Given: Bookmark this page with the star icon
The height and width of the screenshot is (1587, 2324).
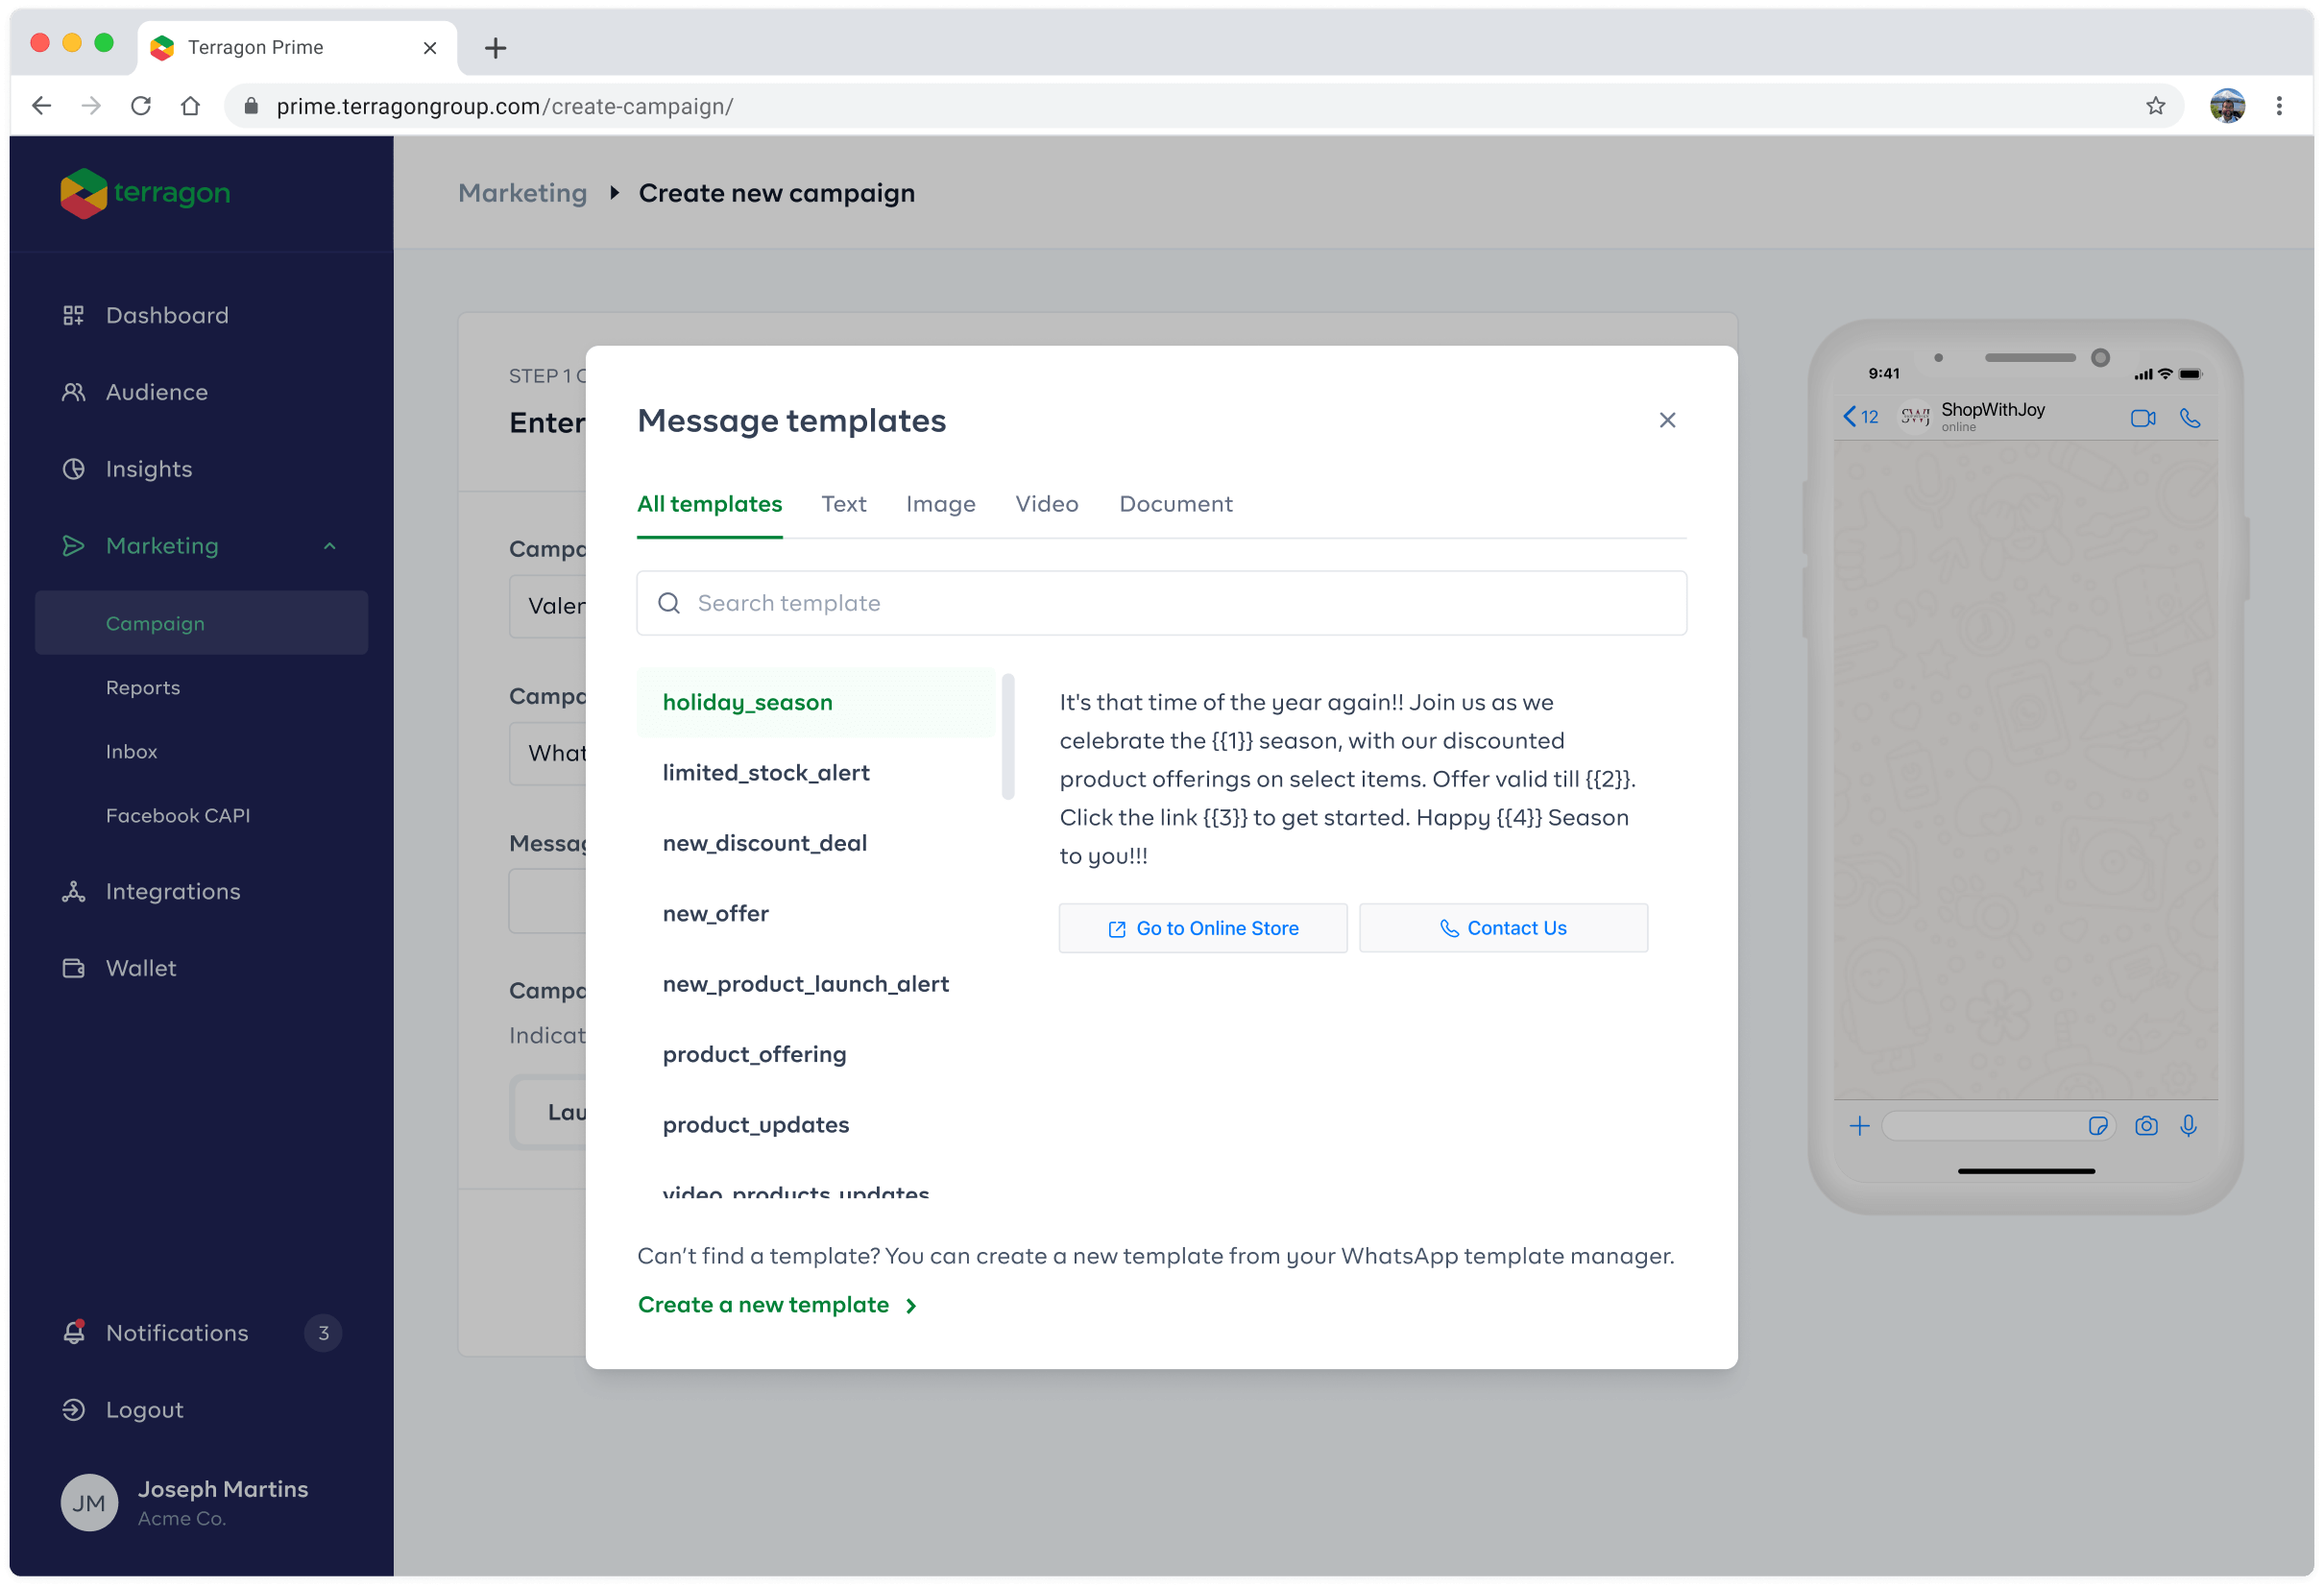Looking at the screenshot, I should point(2155,106).
